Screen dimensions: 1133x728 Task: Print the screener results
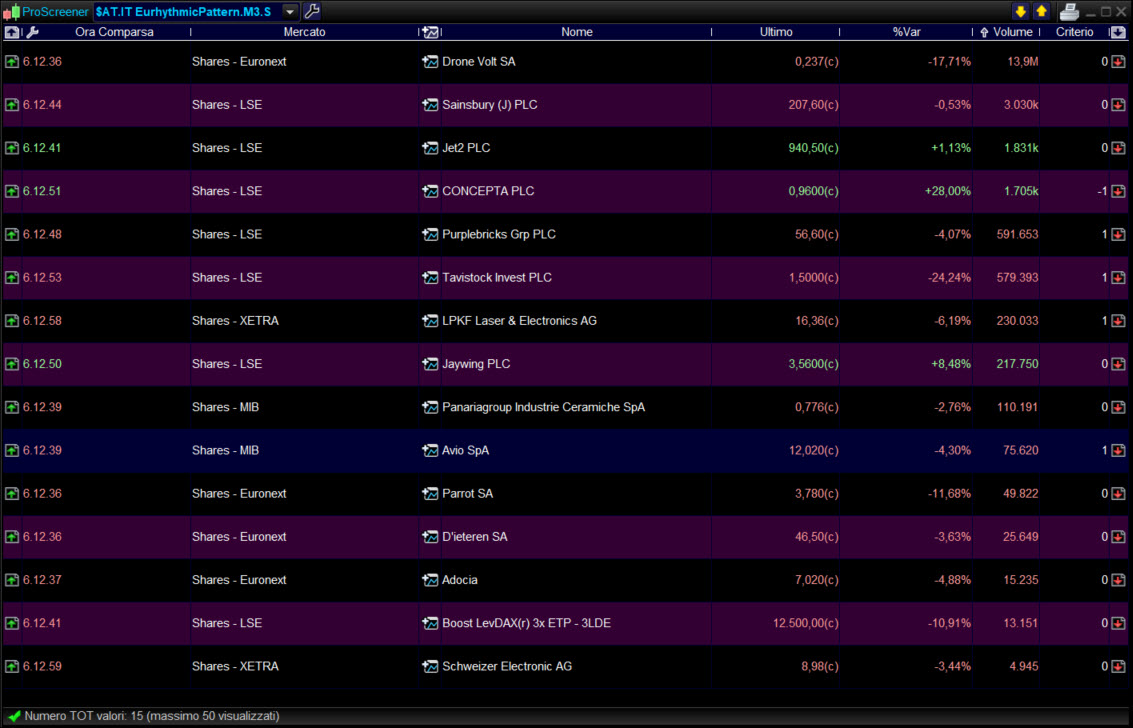click(1069, 12)
